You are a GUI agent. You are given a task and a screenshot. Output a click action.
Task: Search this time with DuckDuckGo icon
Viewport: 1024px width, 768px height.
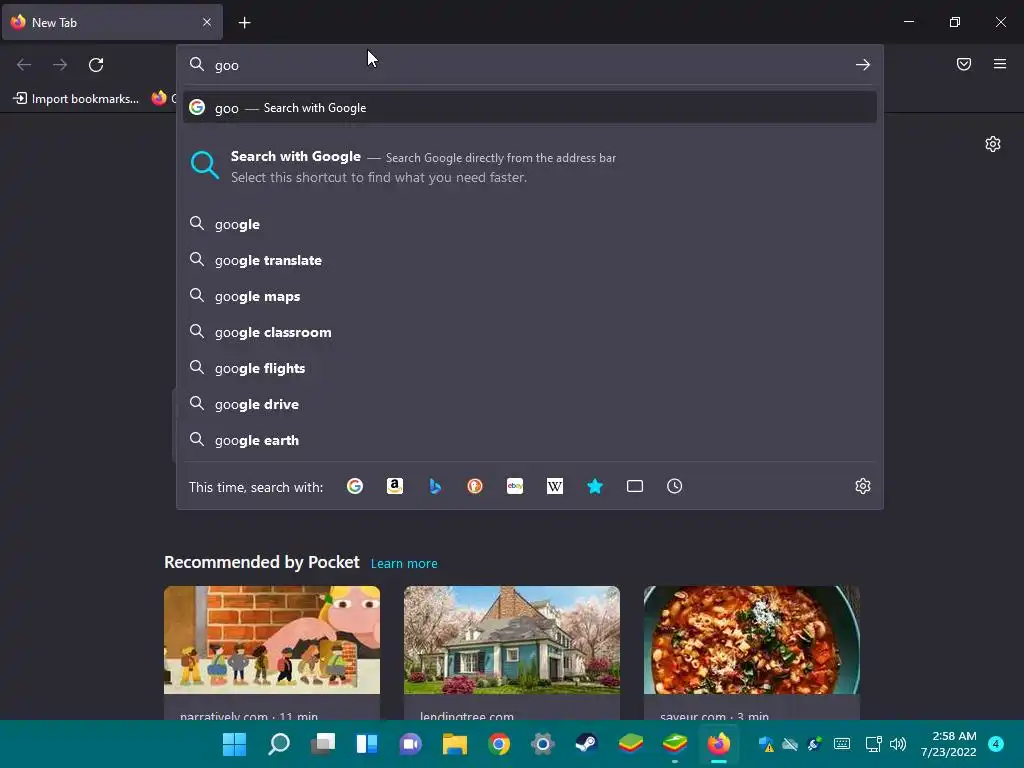click(x=475, y=486)
